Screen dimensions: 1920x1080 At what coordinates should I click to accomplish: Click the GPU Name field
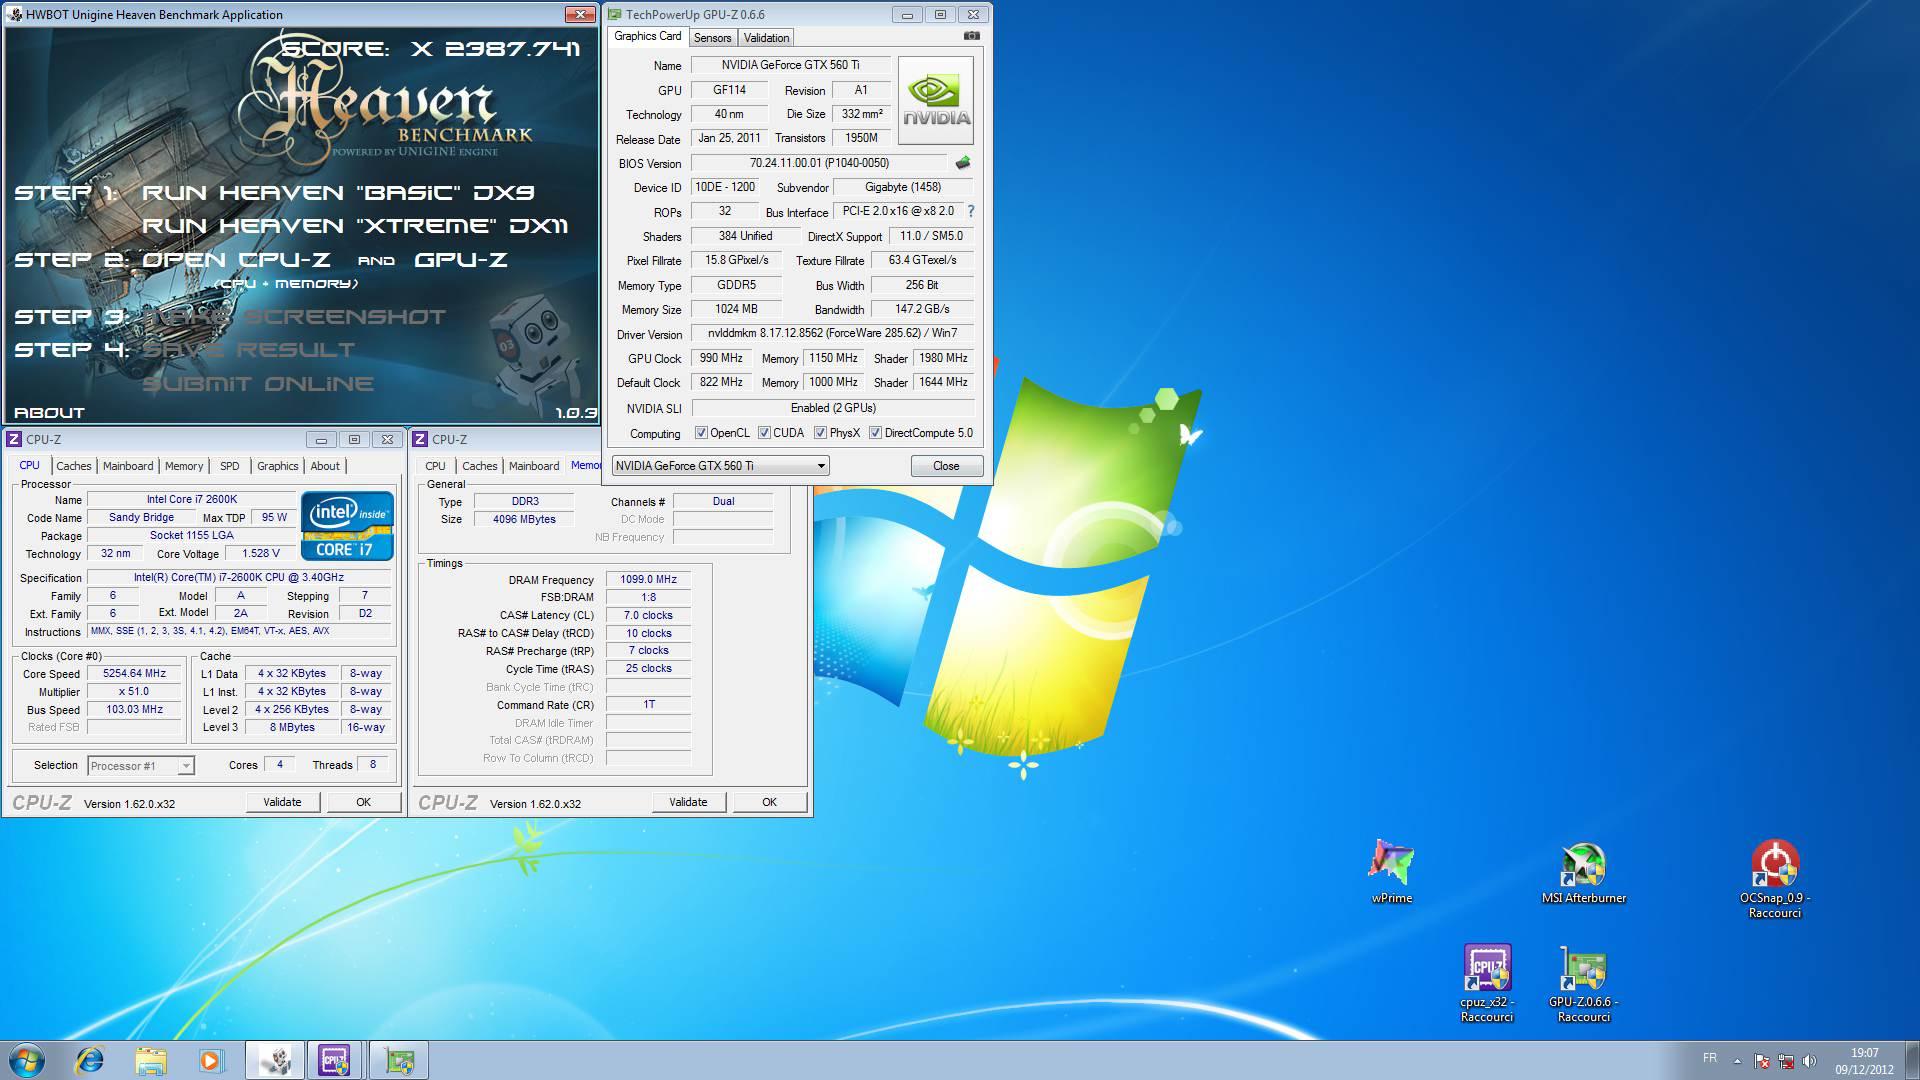click(789, 65)
